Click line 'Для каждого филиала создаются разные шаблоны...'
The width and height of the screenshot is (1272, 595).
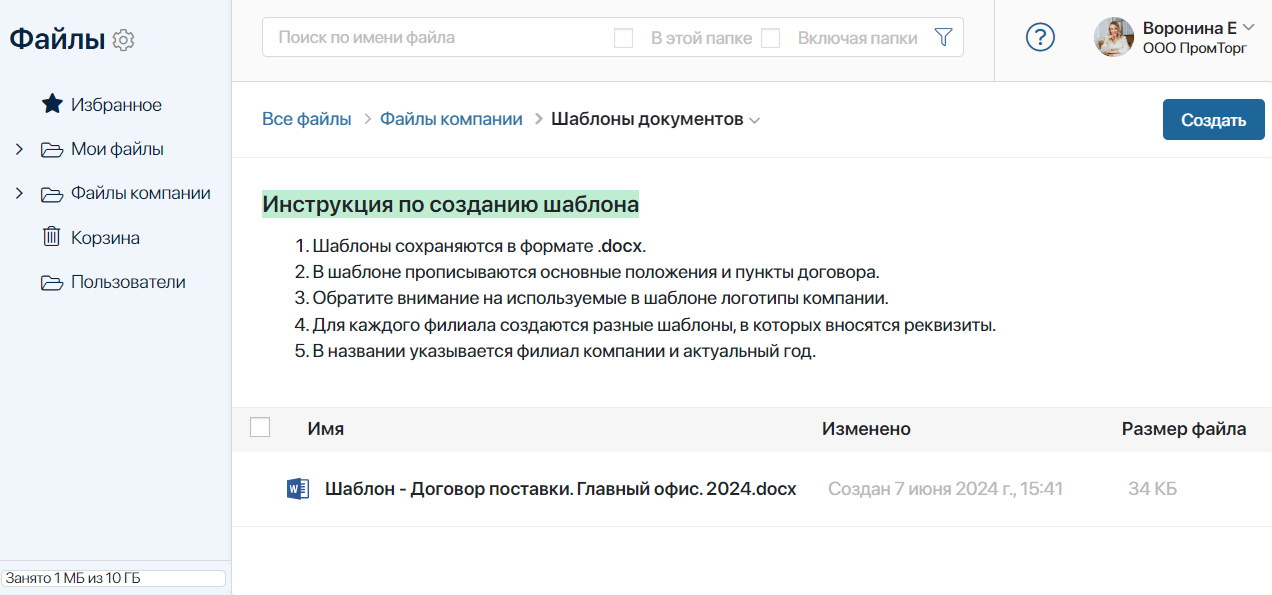tap(654, 325)
